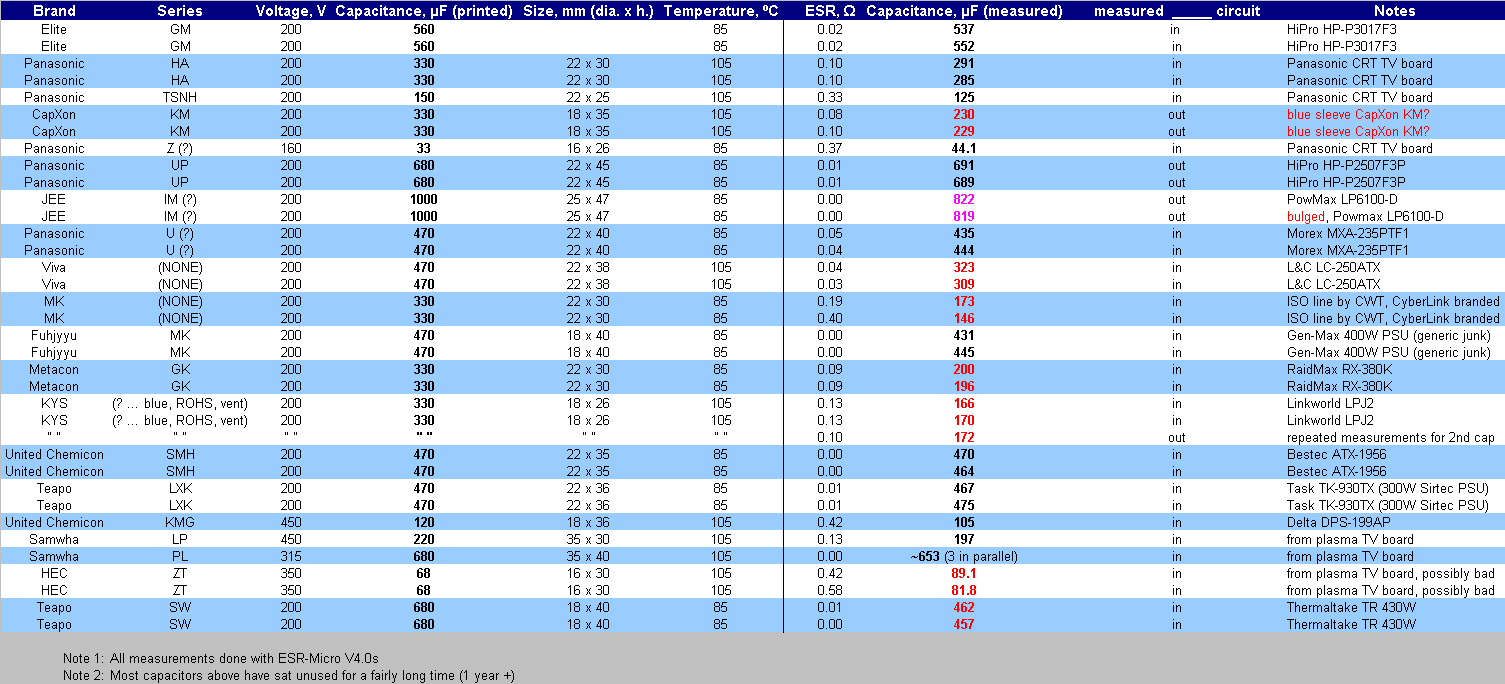
Task: Select the 'Capacitance, µF (printed)' header
Action: click(x=424, y=11)
